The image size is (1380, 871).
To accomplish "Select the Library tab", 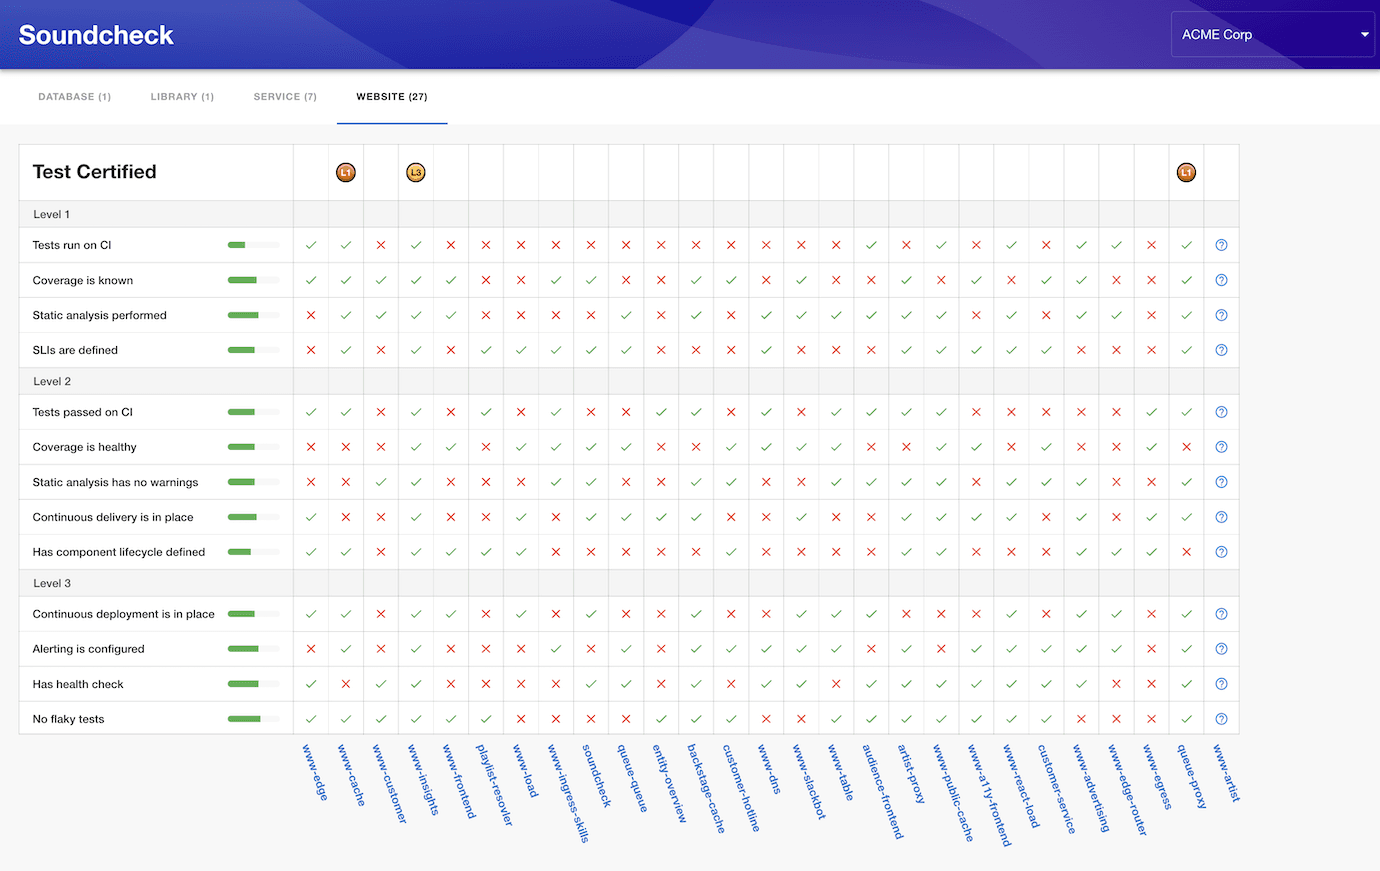I will [182, 97].
